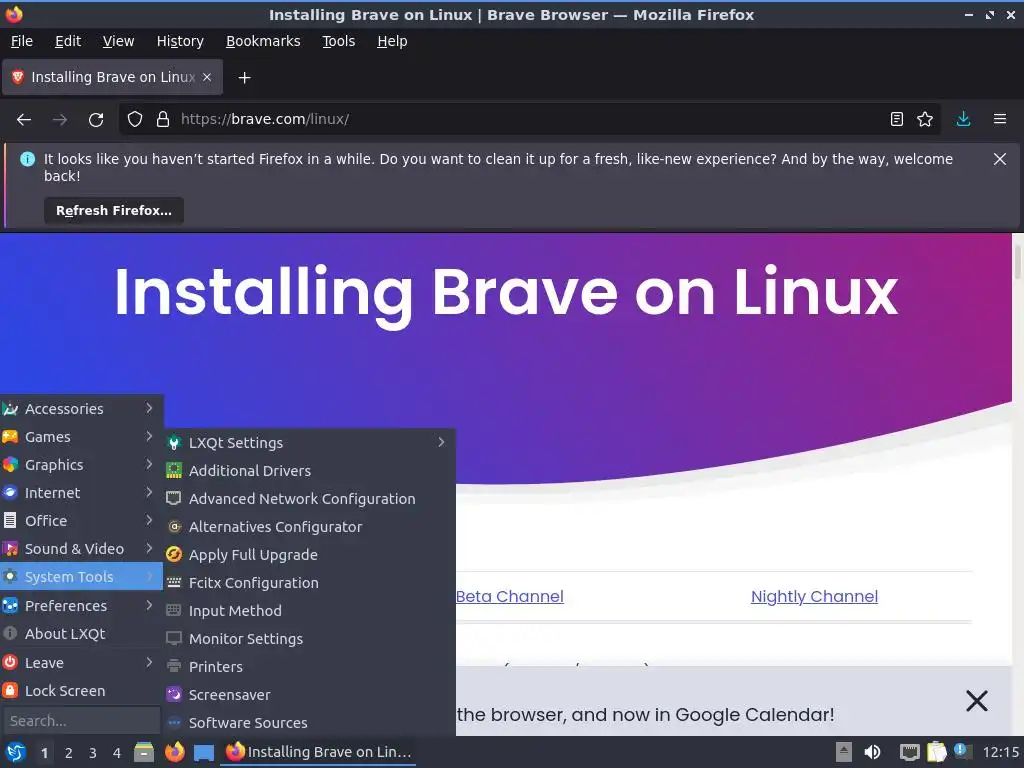Open the Bookmarks menu
This screenshot has width=1024, height=768.
point(263,41)
